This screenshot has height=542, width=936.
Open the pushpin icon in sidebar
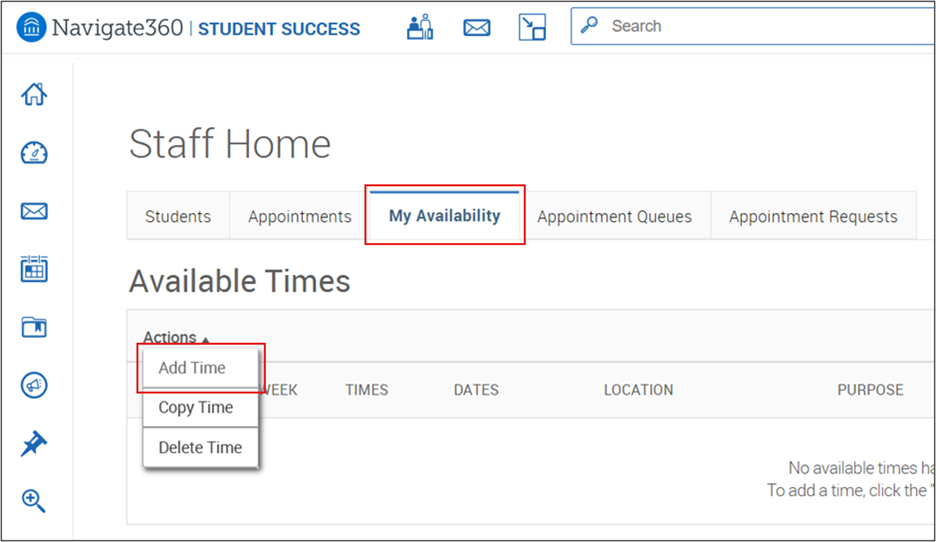[34, 444]
